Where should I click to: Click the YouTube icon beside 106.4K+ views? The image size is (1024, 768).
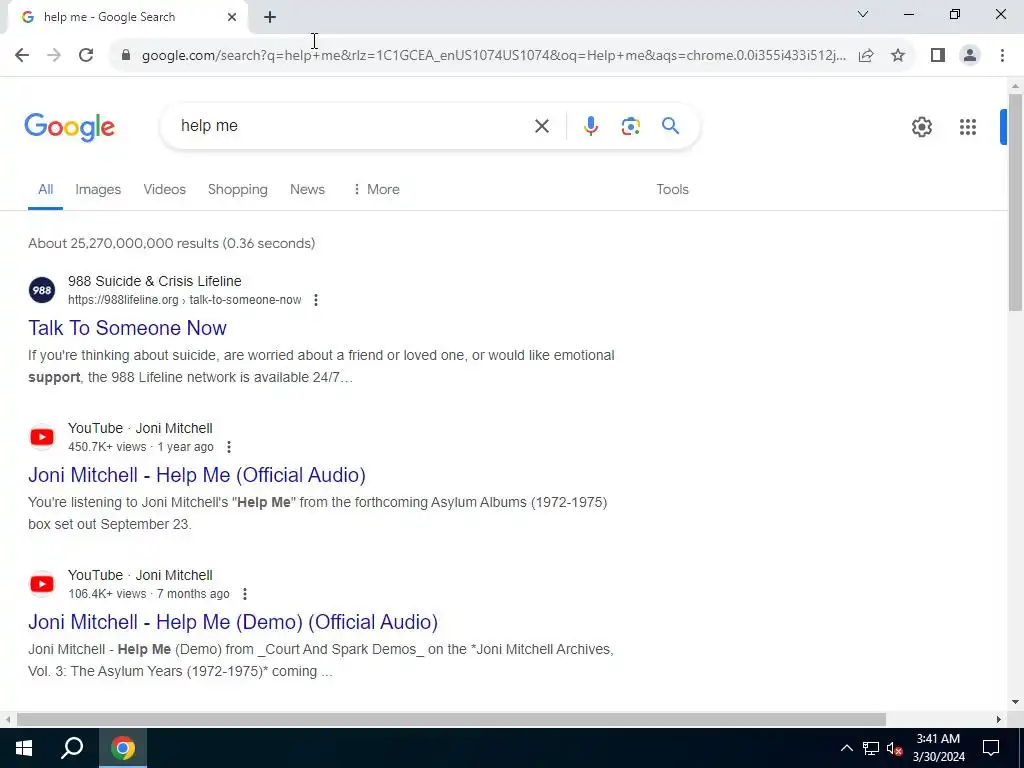point(42,584)
